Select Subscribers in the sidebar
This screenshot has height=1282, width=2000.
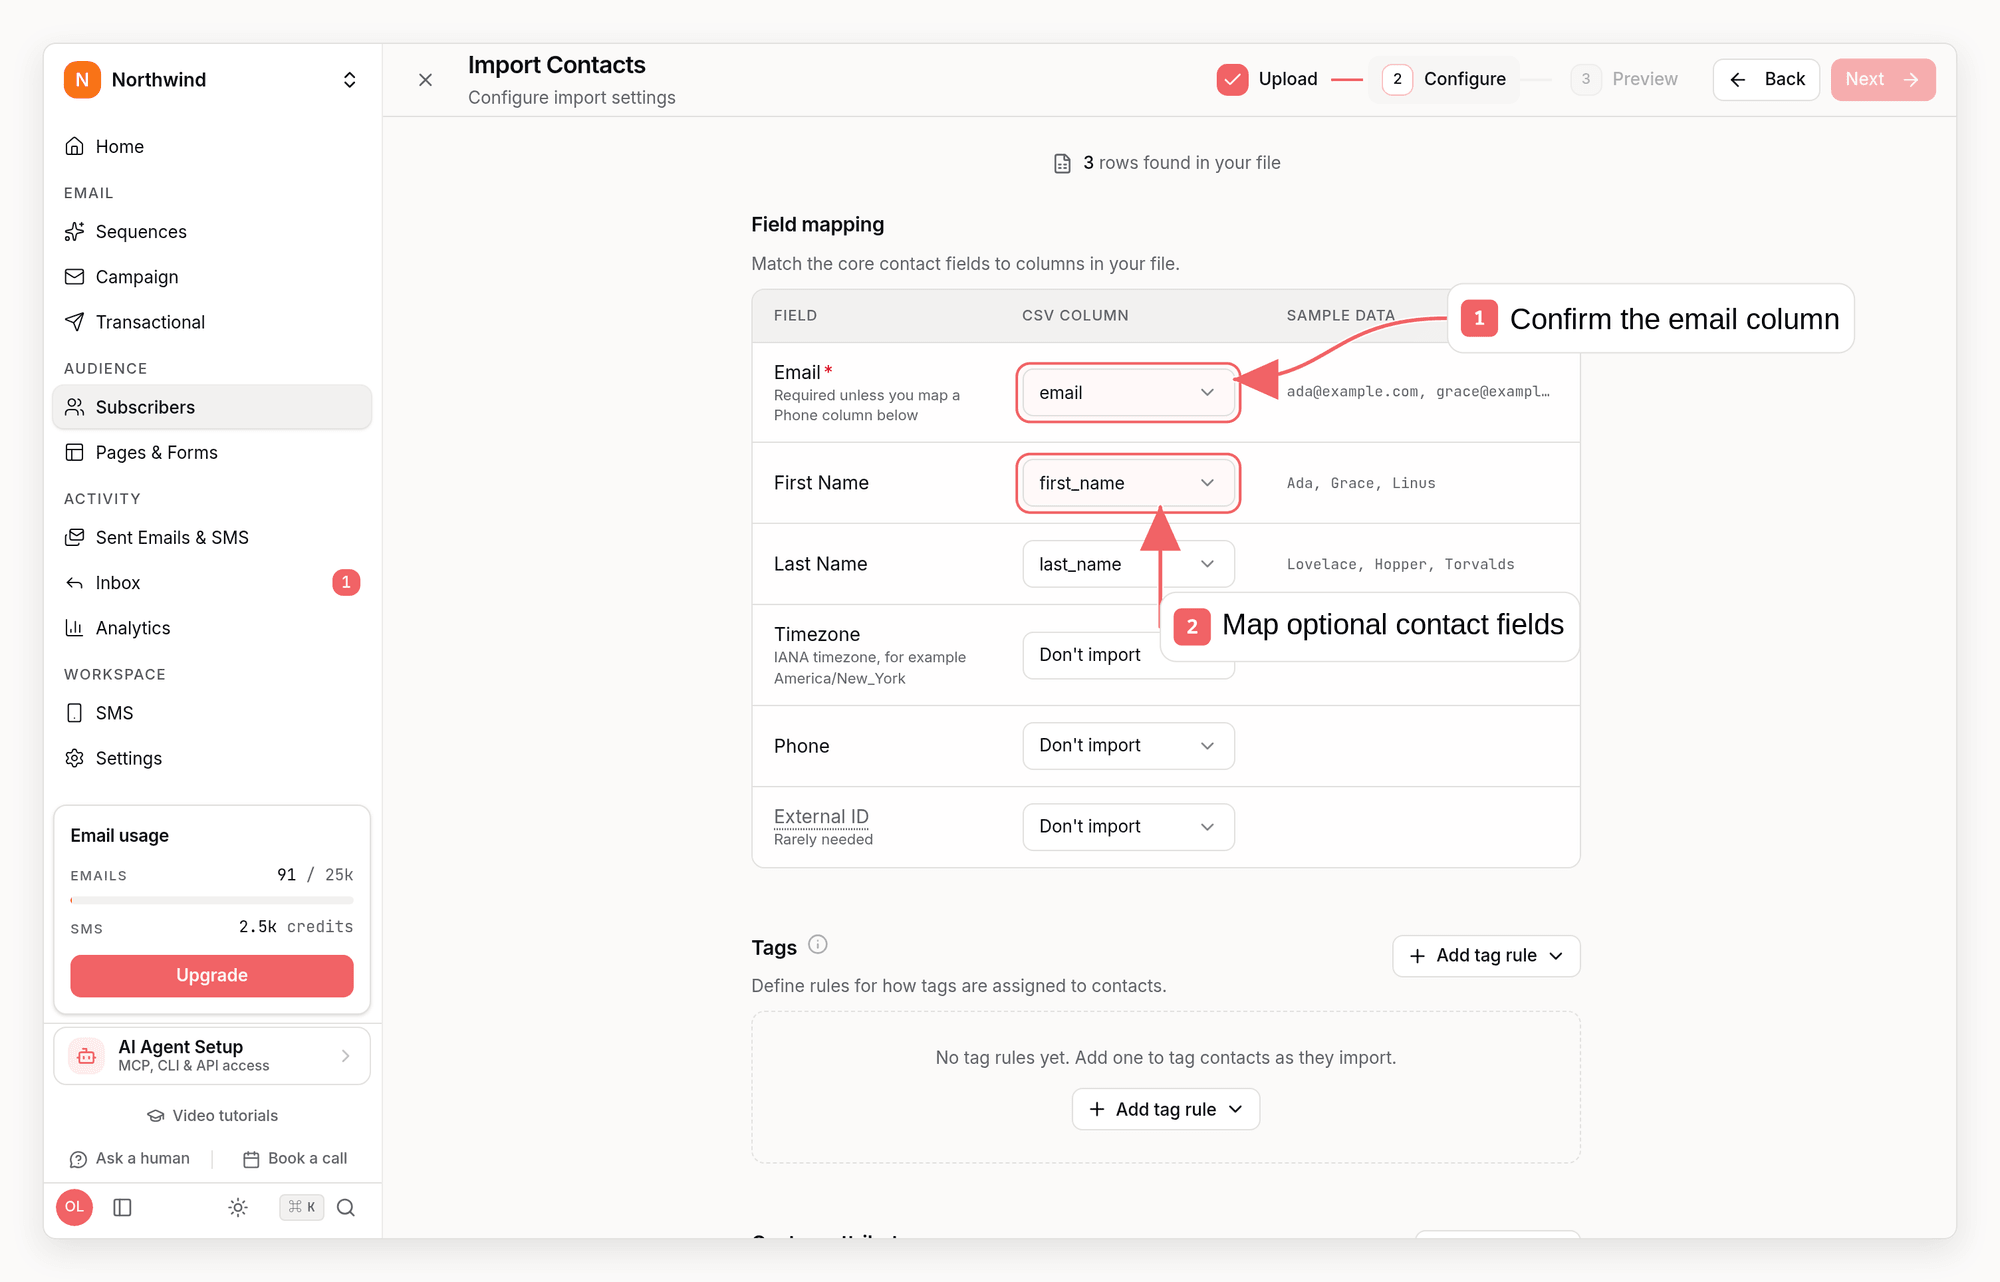pyautogui.click(x=211, y=407)
